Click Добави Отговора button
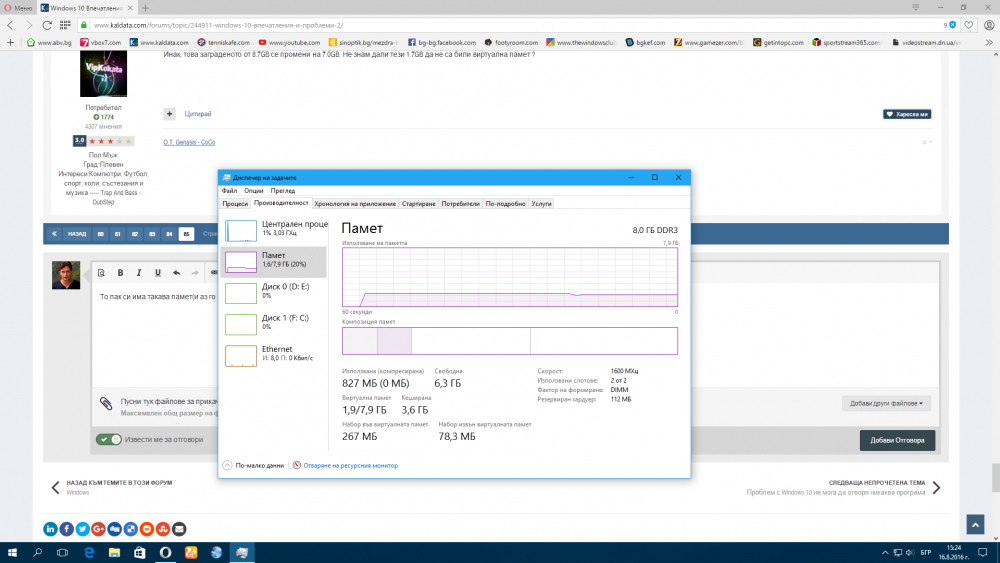The width and height of the screenshot is (1000, 563). click(x=897, y=440)
